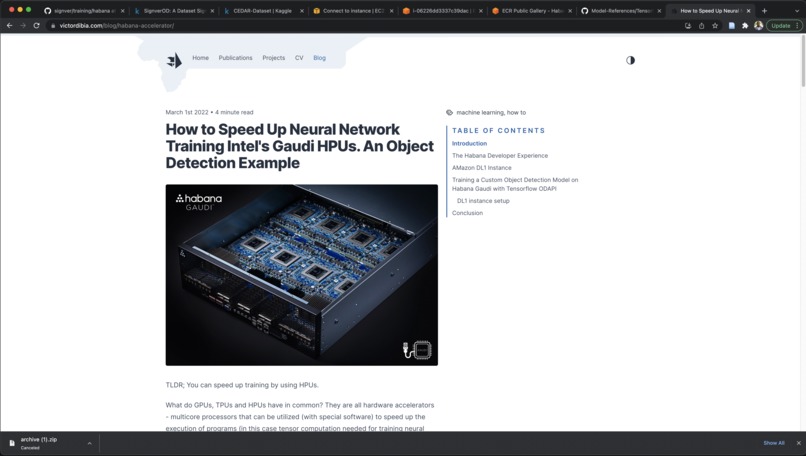This screenshot has height=456, width=806.
Task: Open the blue document extension icon
Action: tap(731, 25)
